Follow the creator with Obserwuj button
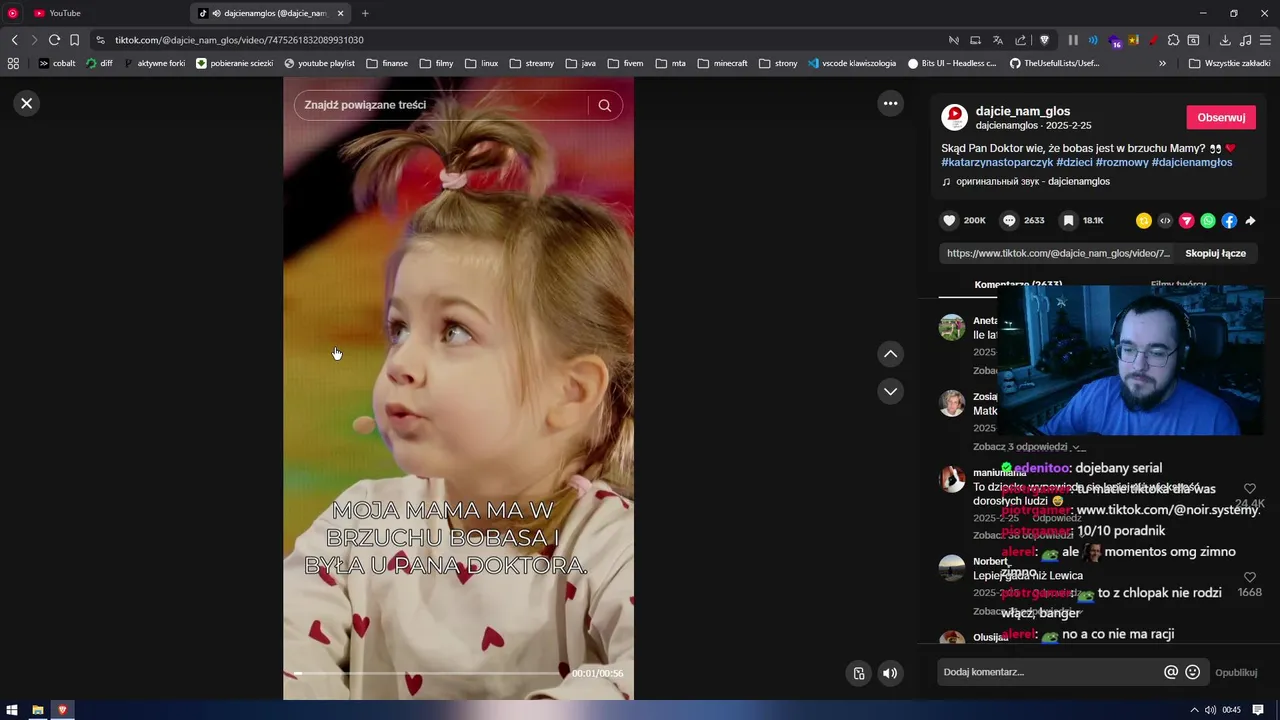1280x720 pixels. pyautogui.click(x=1221, y=117)
